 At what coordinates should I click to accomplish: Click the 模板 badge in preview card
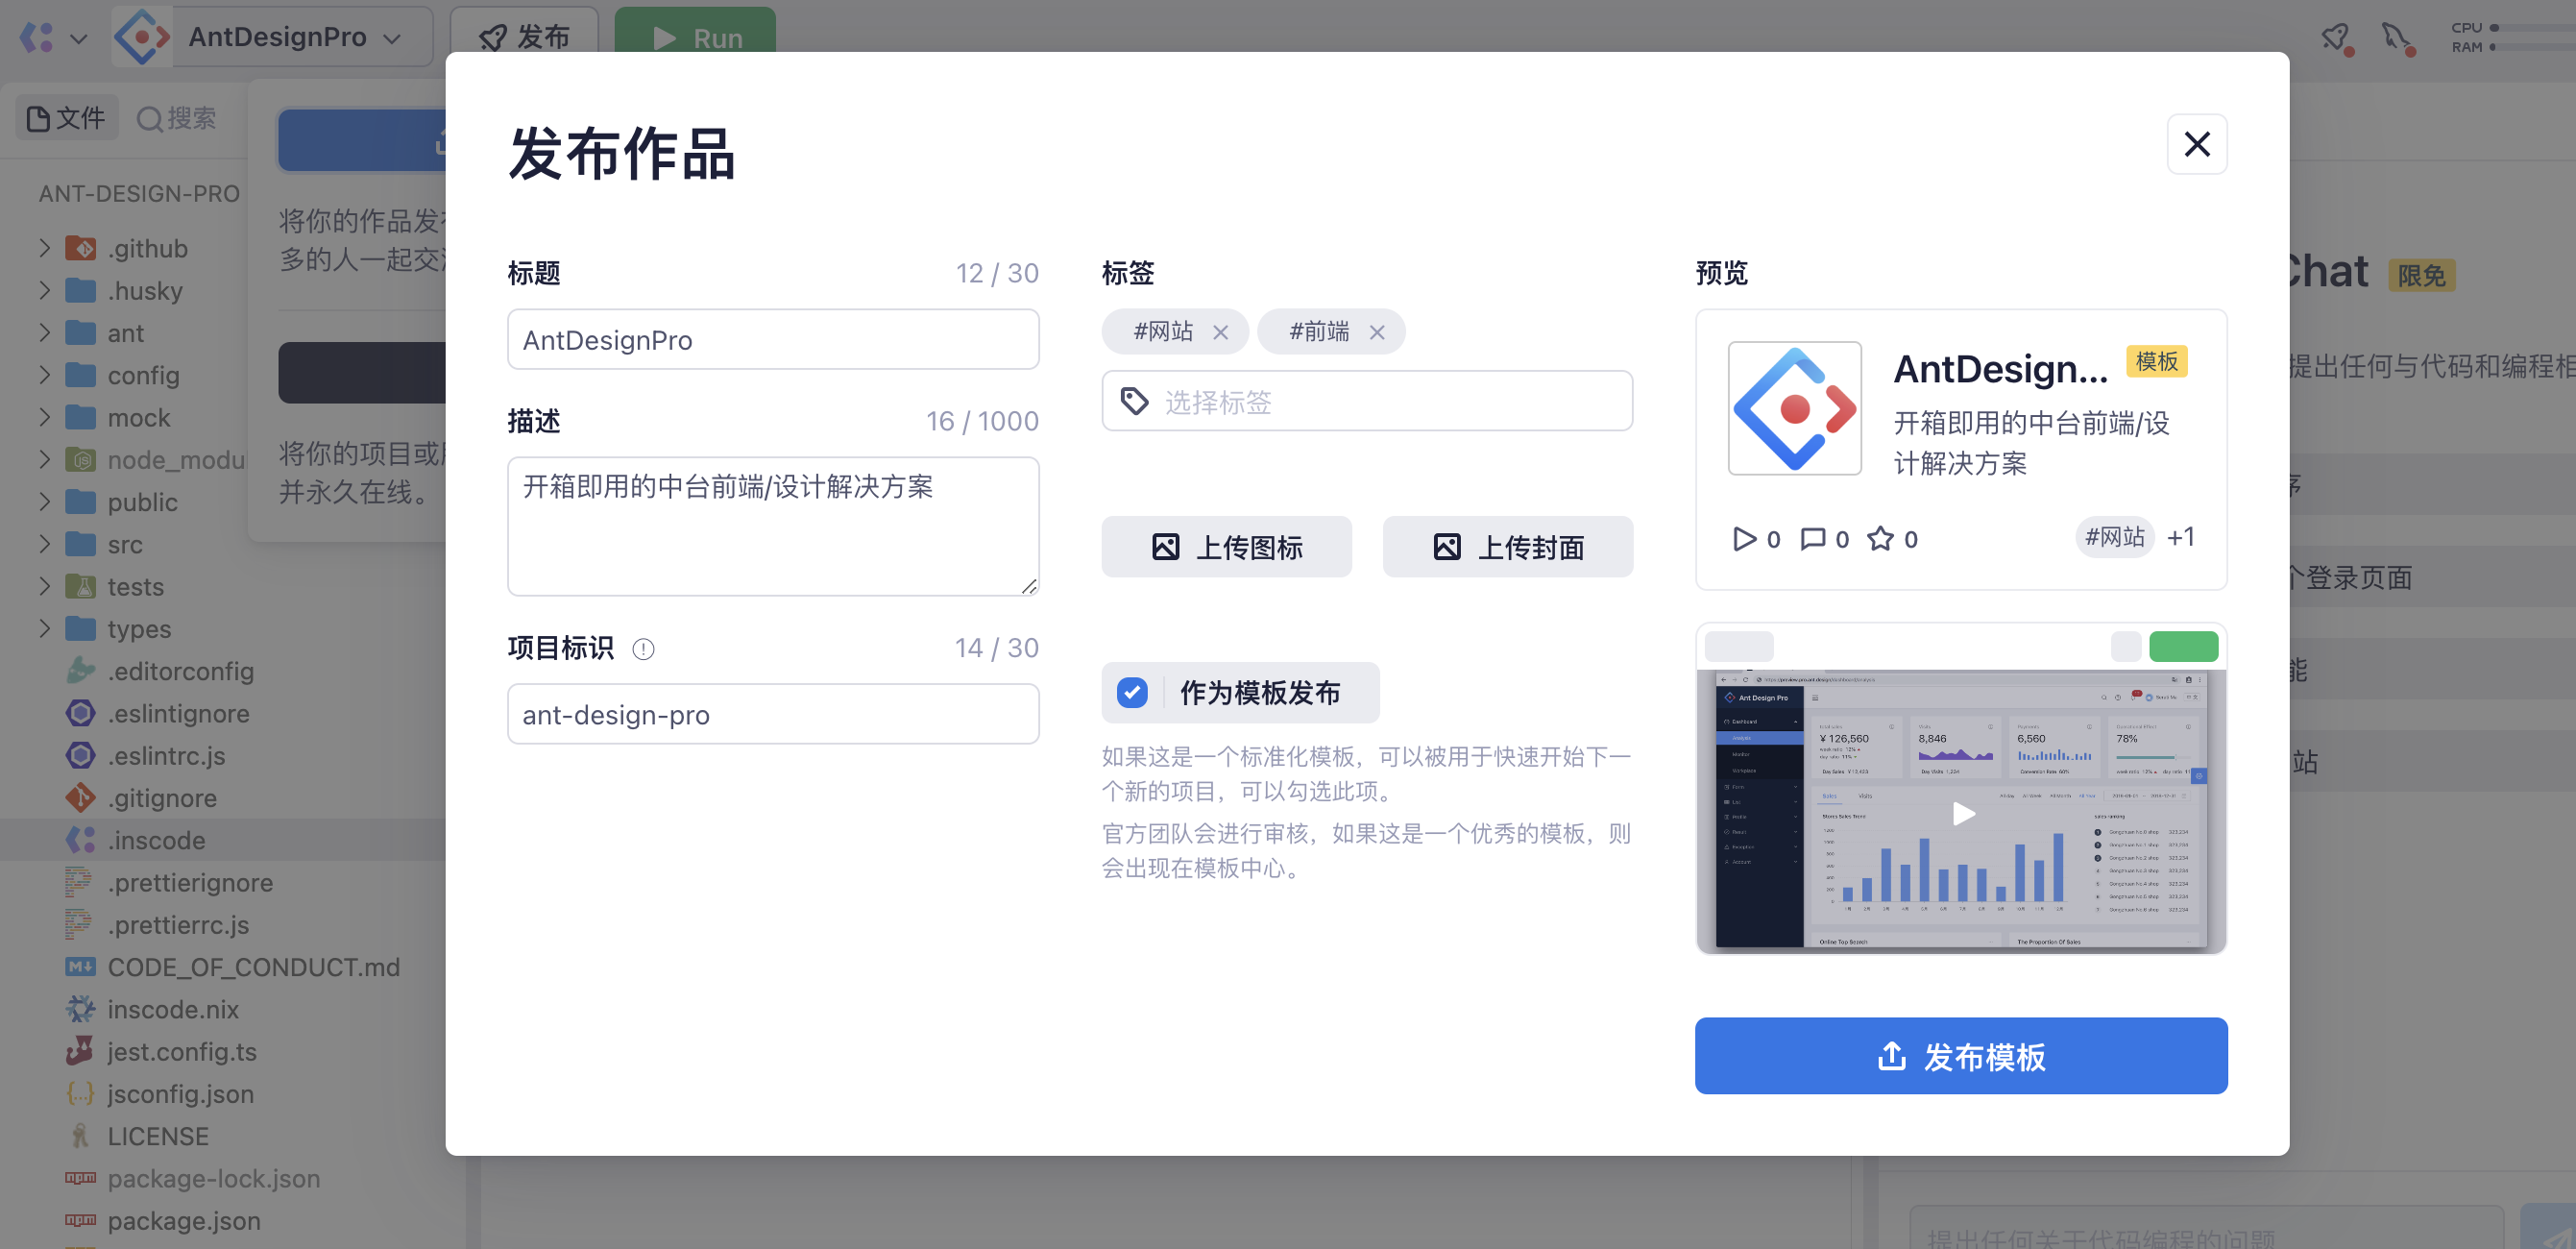[x=2156, y=361]
